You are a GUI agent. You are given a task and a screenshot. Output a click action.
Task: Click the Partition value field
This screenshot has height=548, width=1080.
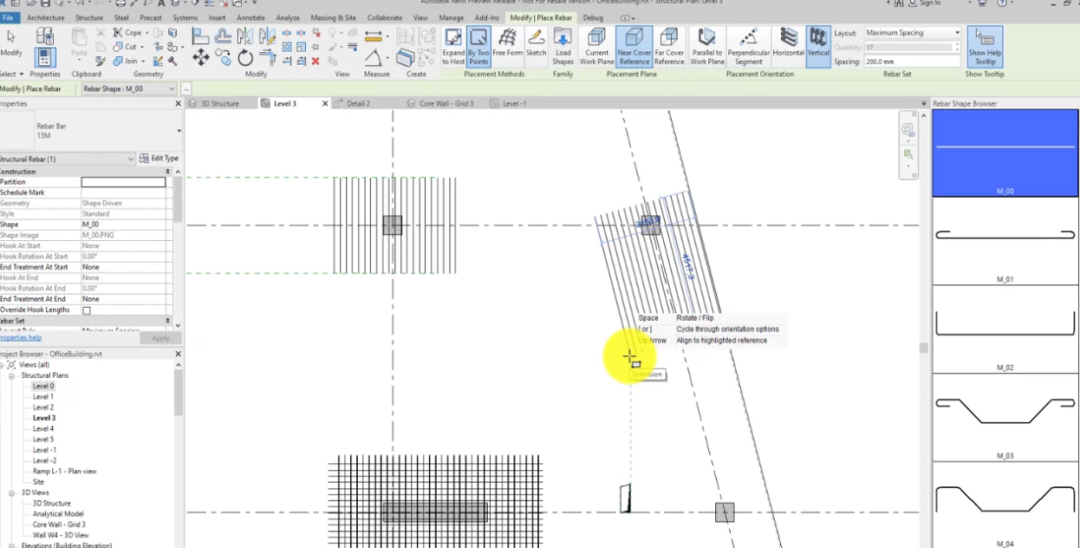pos(123,182)
